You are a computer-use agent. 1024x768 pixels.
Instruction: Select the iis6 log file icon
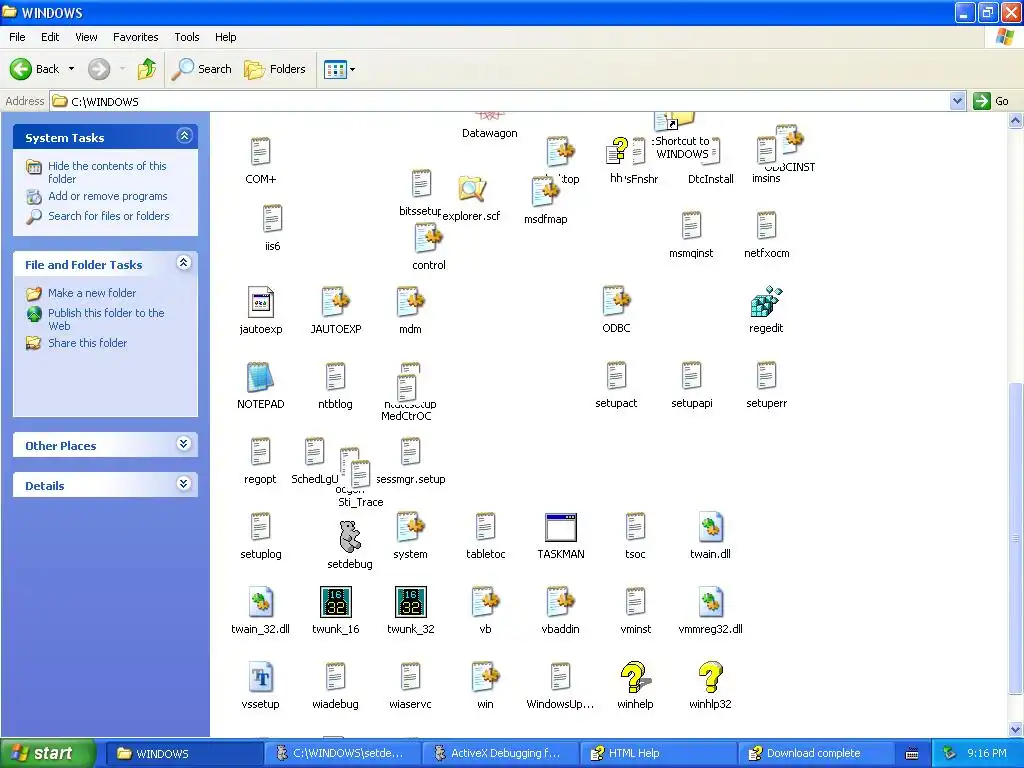(x=272, y=219)
